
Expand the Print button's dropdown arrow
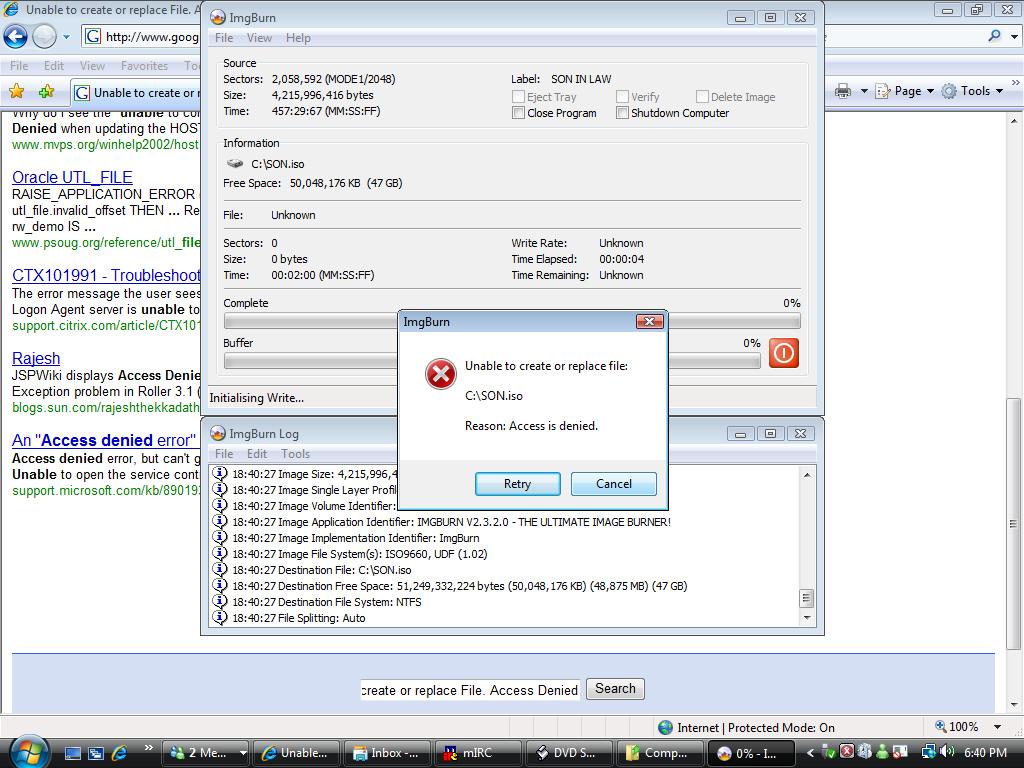coord(863,91)
